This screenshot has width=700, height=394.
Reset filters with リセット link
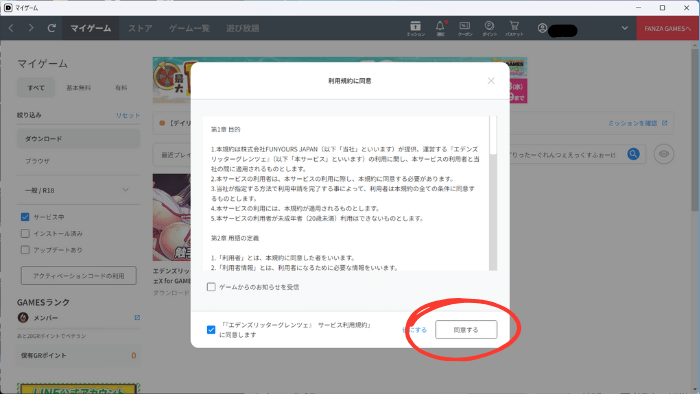tap(128, 115)
